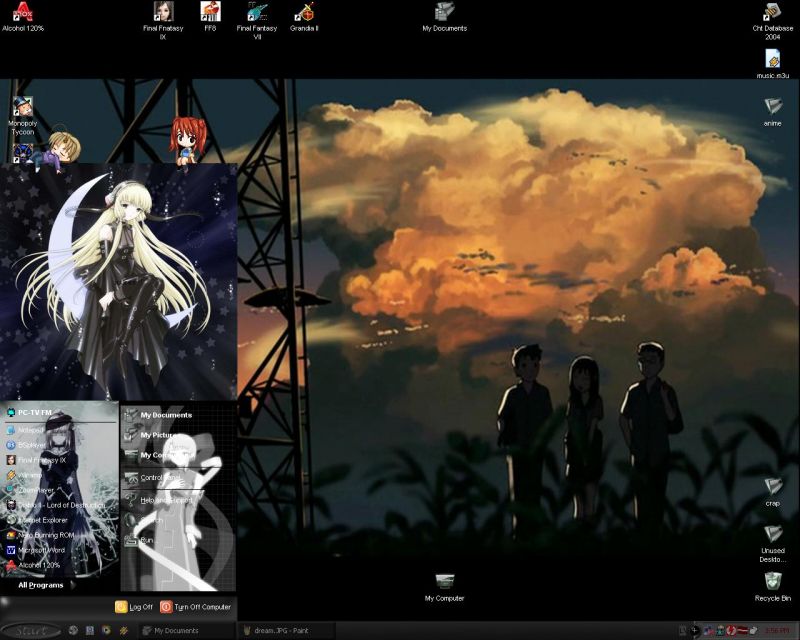Click the Turn Off Computer button
Viewport: 800px width, 640px height.
[x=195, y=607]
